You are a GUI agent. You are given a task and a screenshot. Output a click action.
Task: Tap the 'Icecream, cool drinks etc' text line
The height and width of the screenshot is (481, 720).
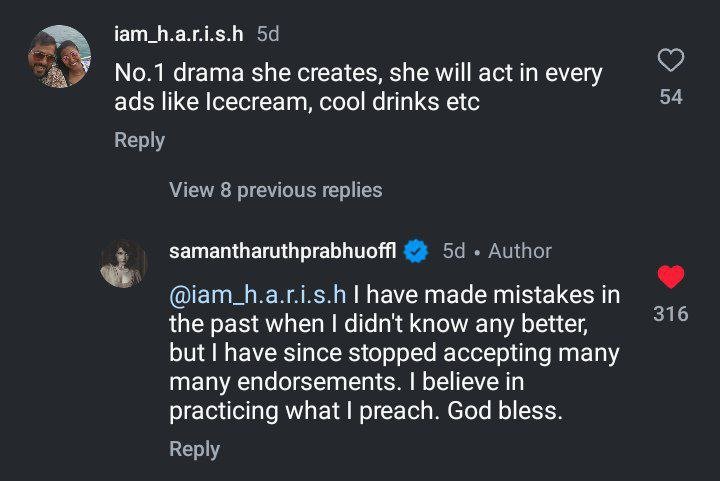click(x=297, y=103)
